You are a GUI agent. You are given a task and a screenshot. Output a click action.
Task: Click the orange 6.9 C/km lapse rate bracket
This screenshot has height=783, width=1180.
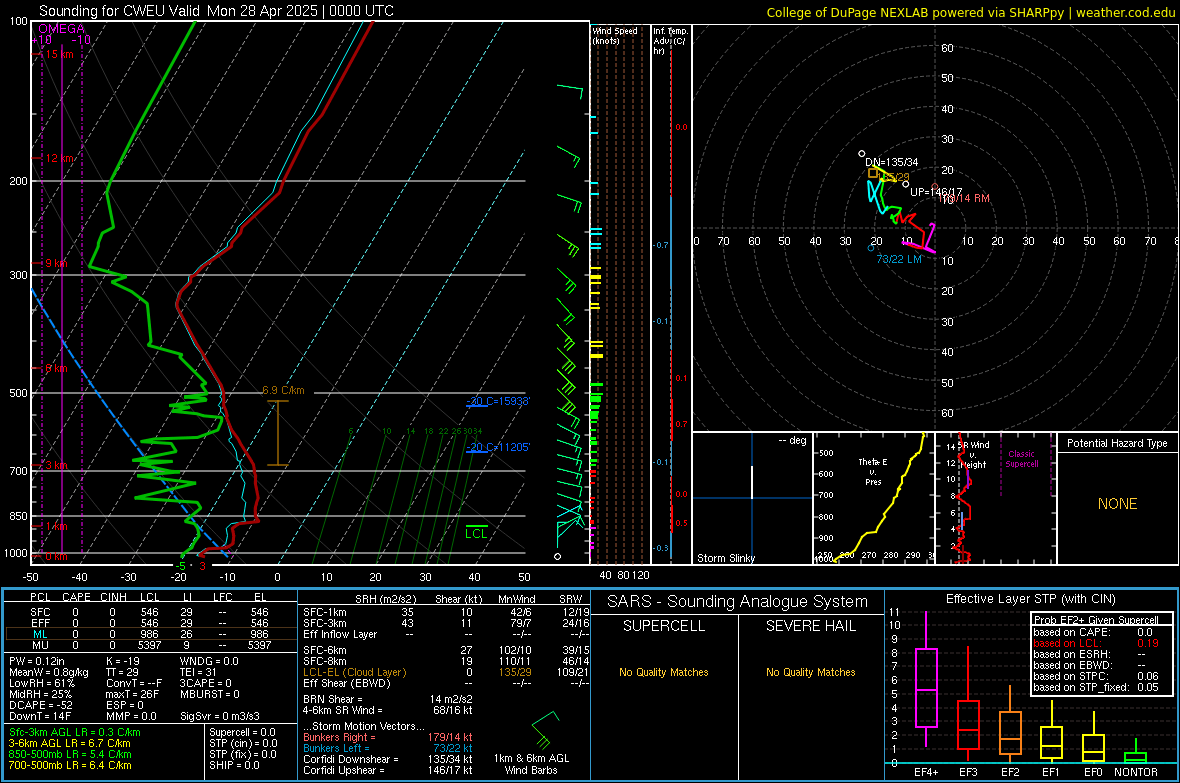[278, 433]
